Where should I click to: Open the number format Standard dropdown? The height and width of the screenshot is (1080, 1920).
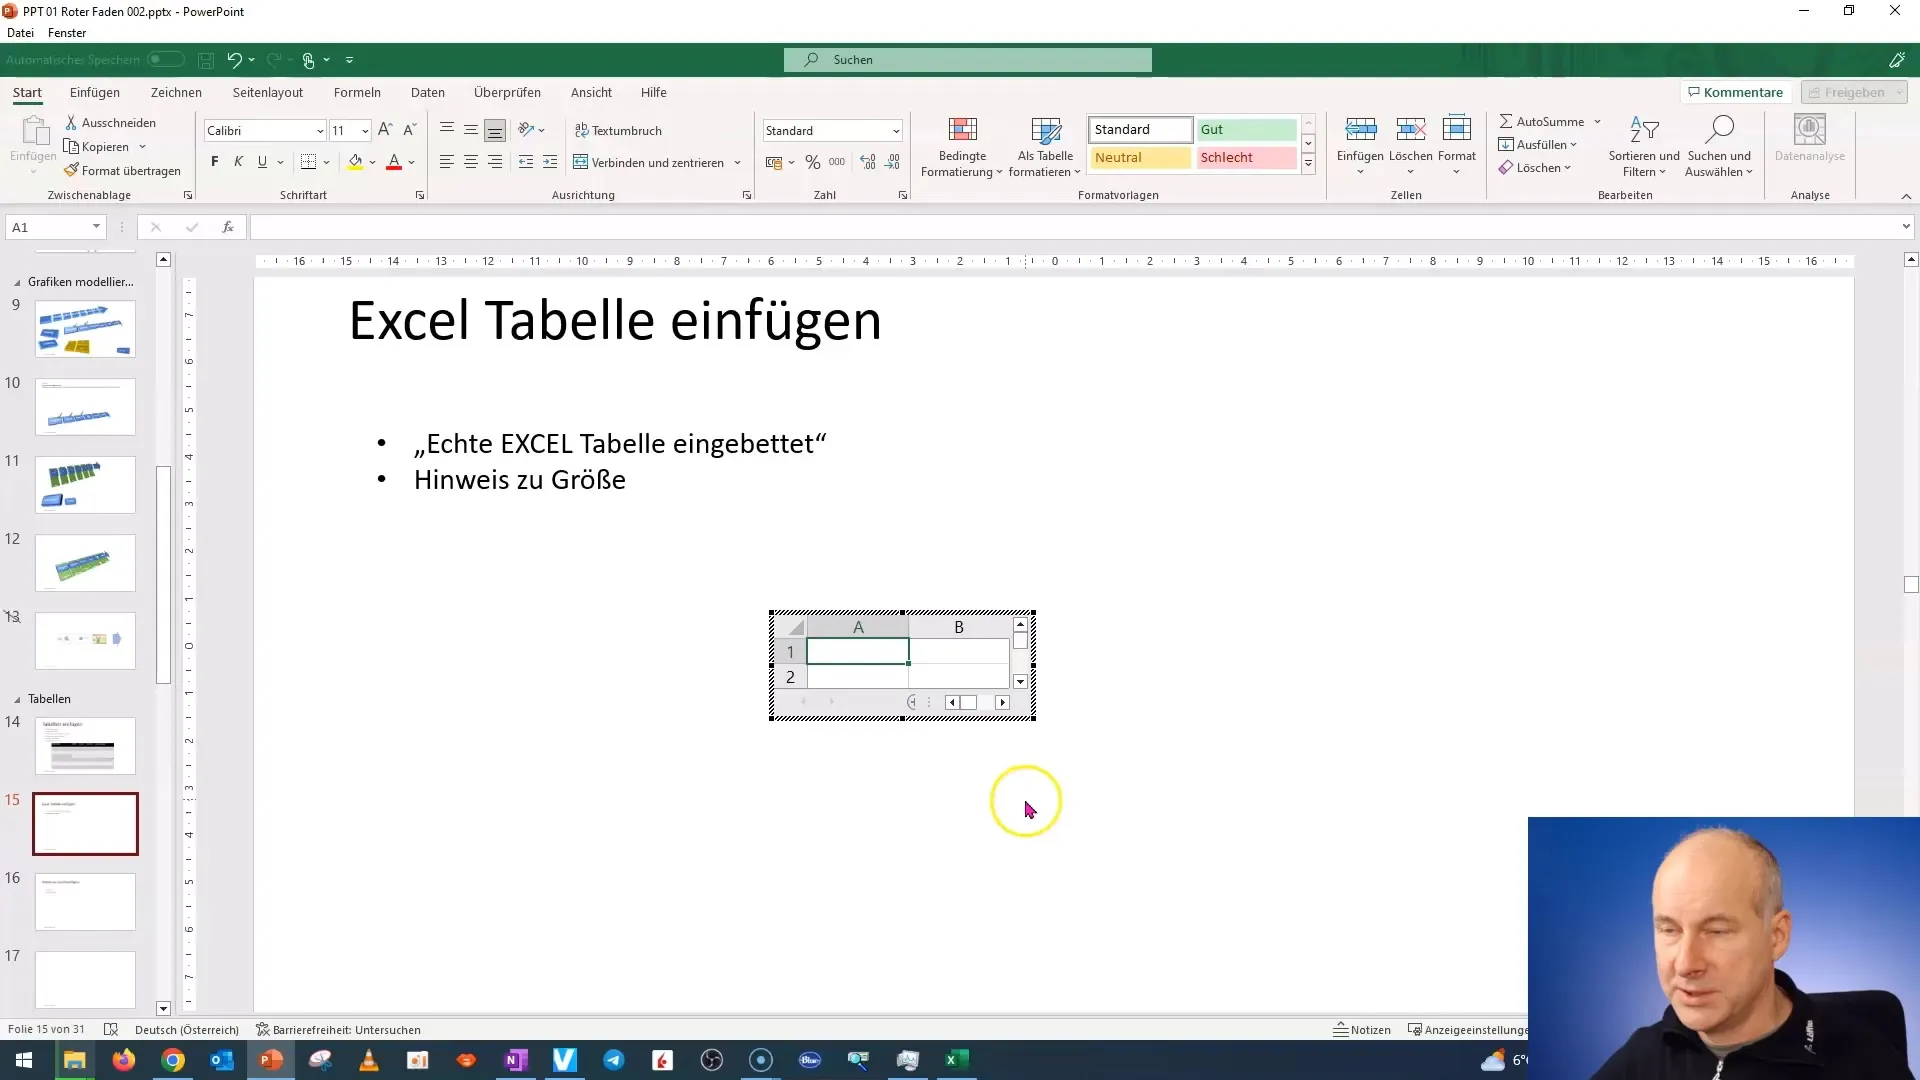pos(896,131)
